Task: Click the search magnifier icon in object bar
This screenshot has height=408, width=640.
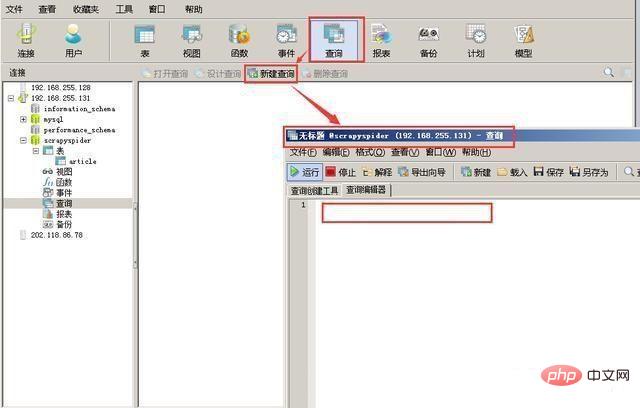Action: click(x=609, y=73)
